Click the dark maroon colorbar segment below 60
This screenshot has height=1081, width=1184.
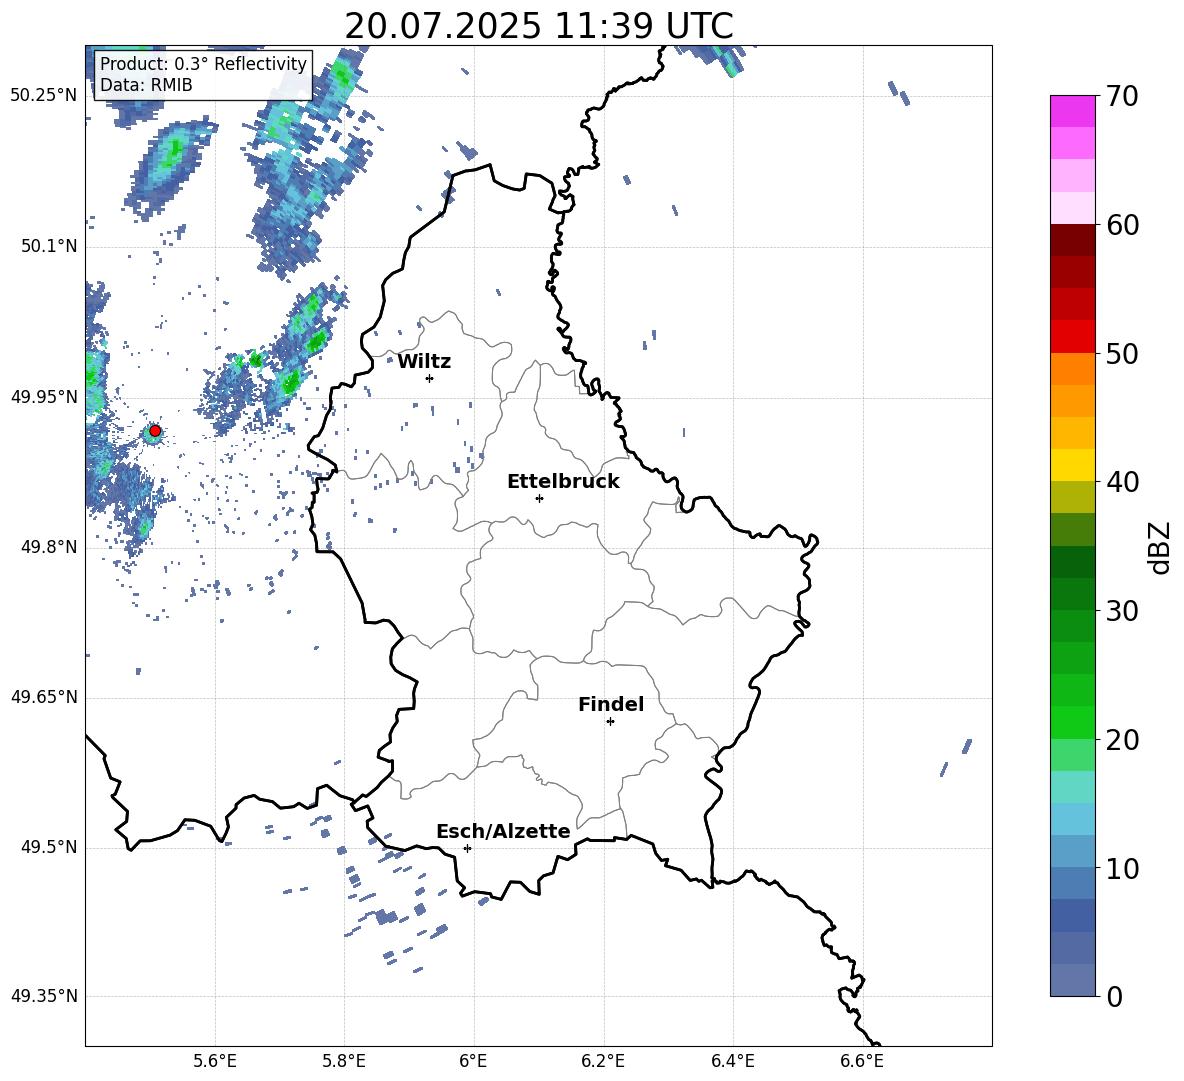pyautogui.click(x=1072, y=241)
